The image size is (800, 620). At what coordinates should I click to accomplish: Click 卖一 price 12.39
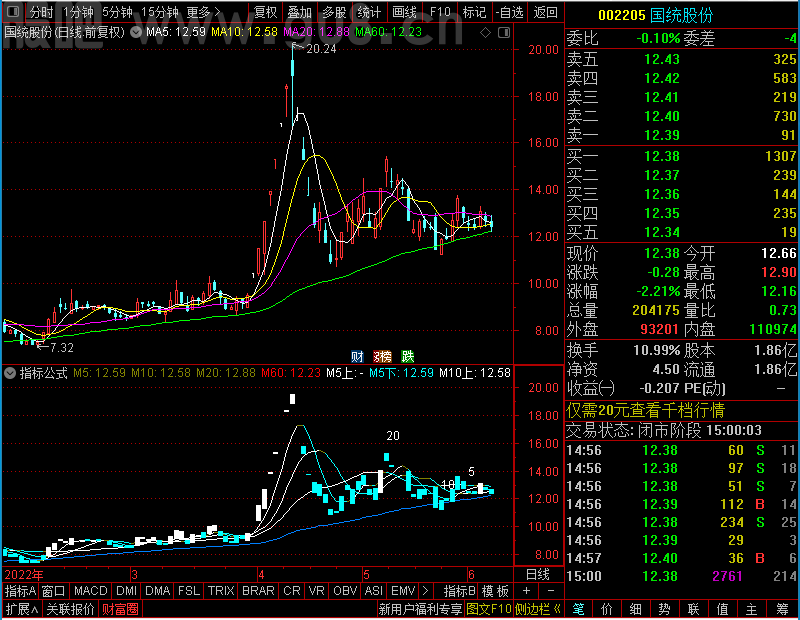tap(662, 135)
